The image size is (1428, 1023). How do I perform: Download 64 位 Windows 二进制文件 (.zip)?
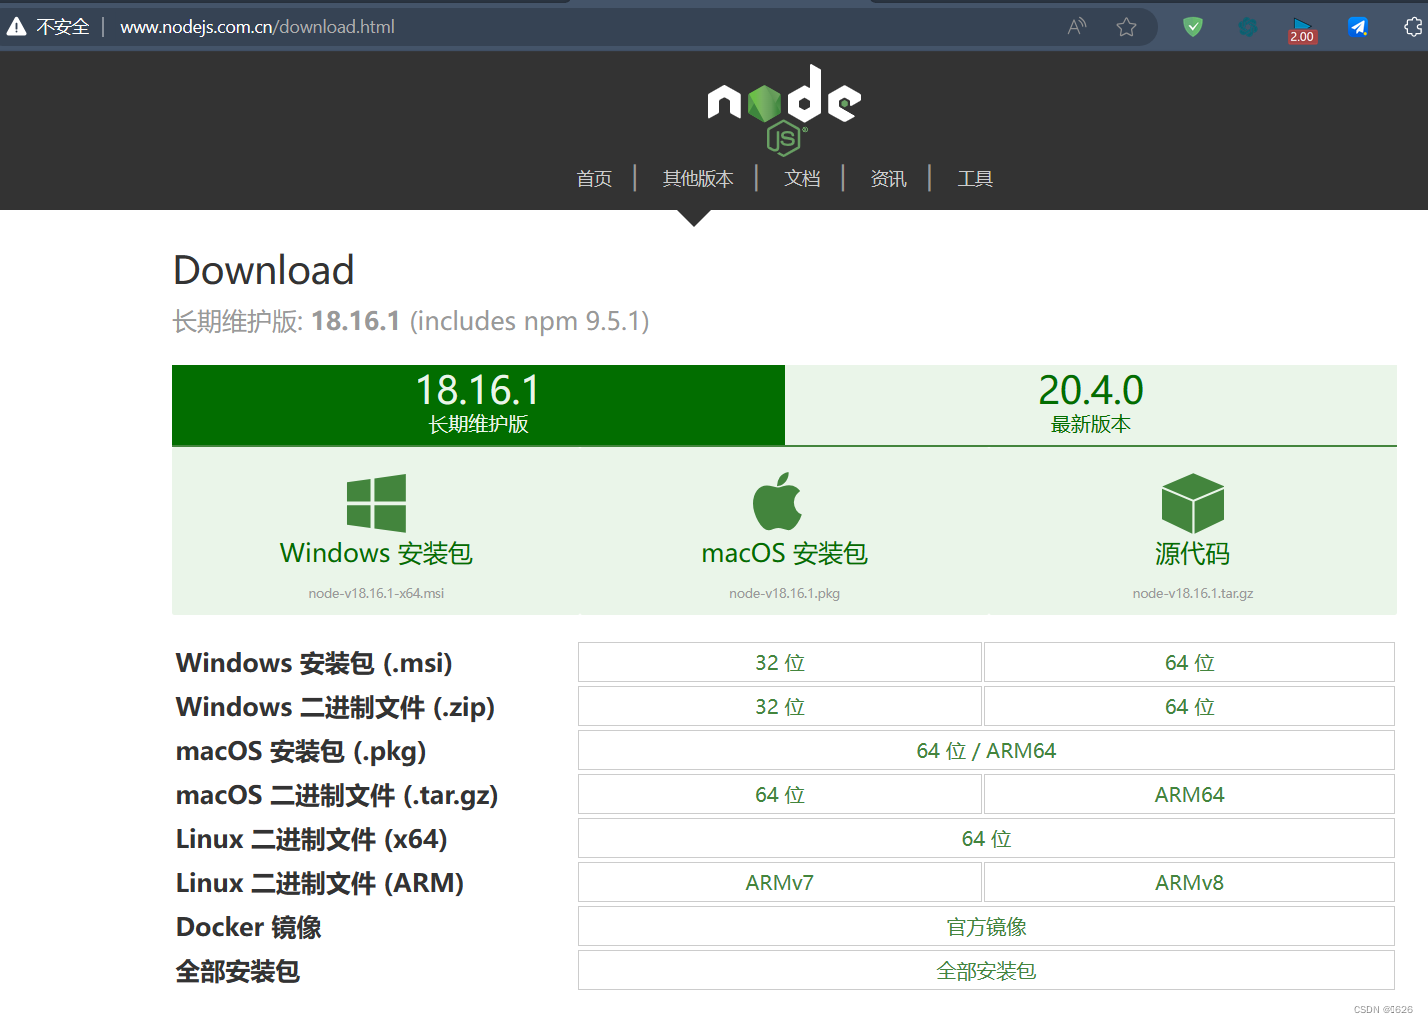point(1190,706)
